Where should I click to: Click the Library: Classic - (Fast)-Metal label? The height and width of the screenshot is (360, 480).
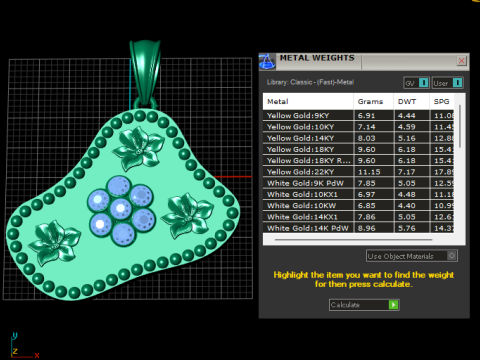(x=310, y=82)
